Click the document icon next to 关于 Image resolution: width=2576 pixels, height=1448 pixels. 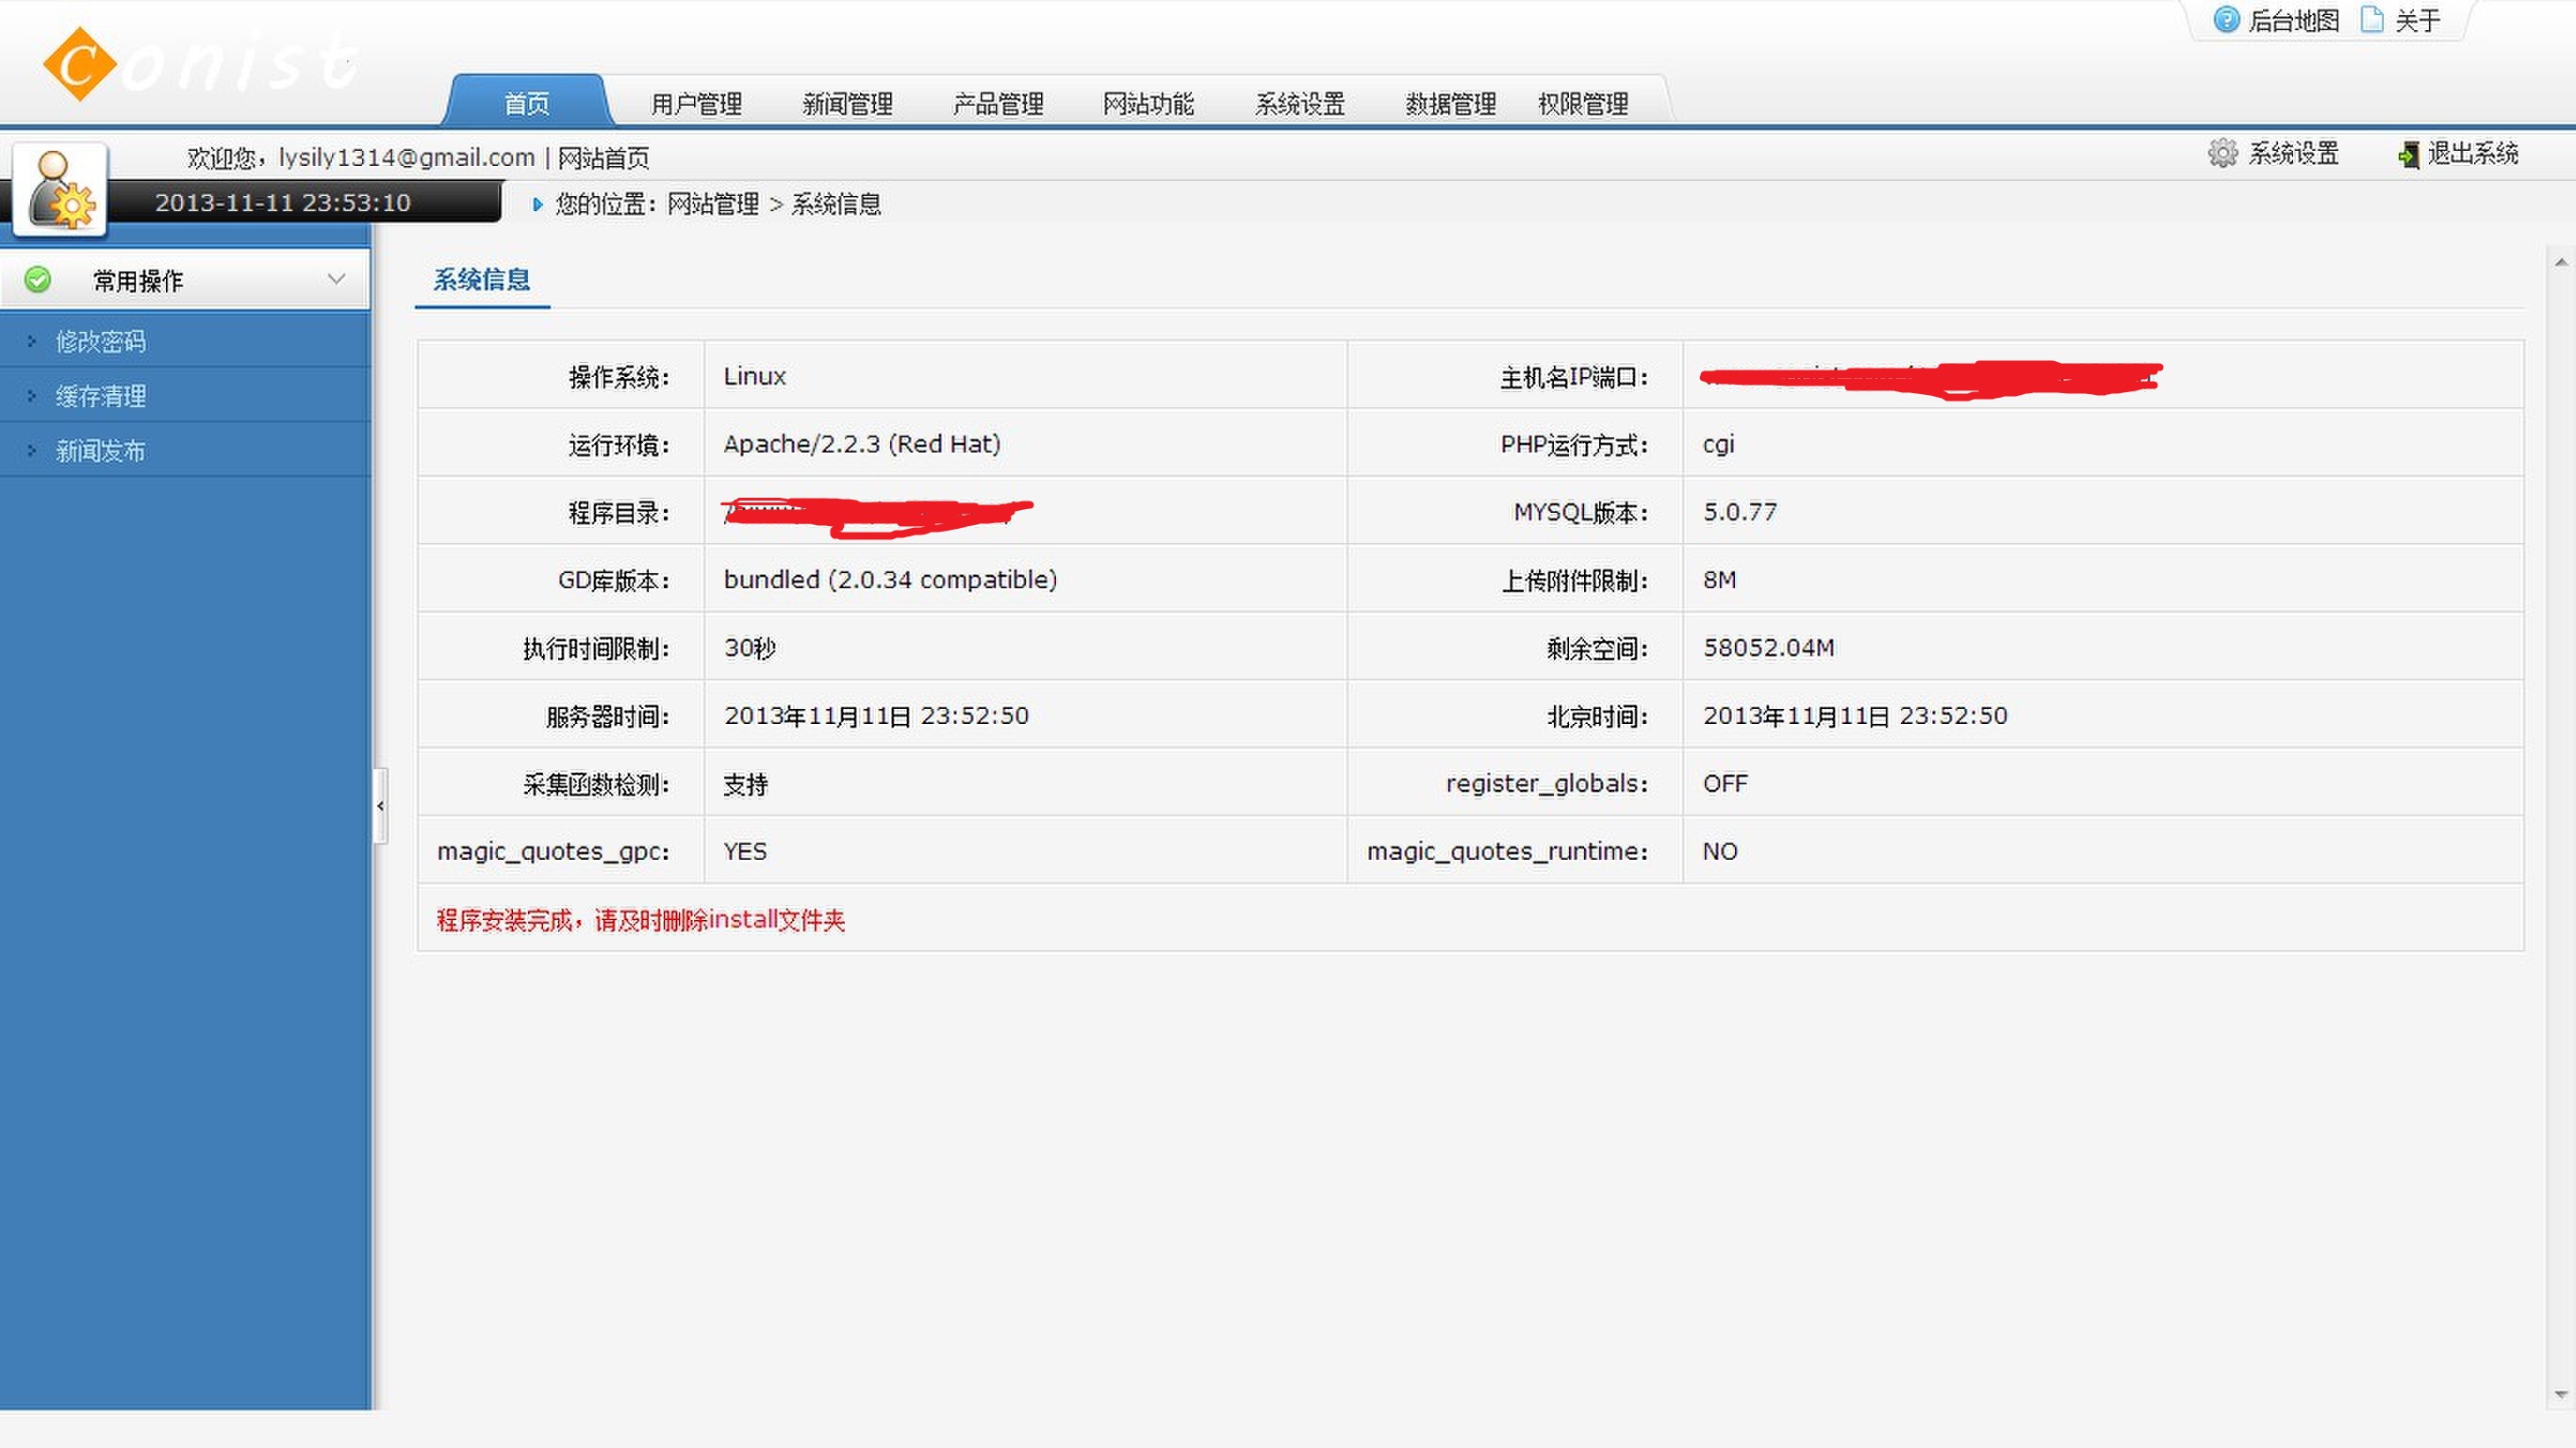[x=2372, y=19]
